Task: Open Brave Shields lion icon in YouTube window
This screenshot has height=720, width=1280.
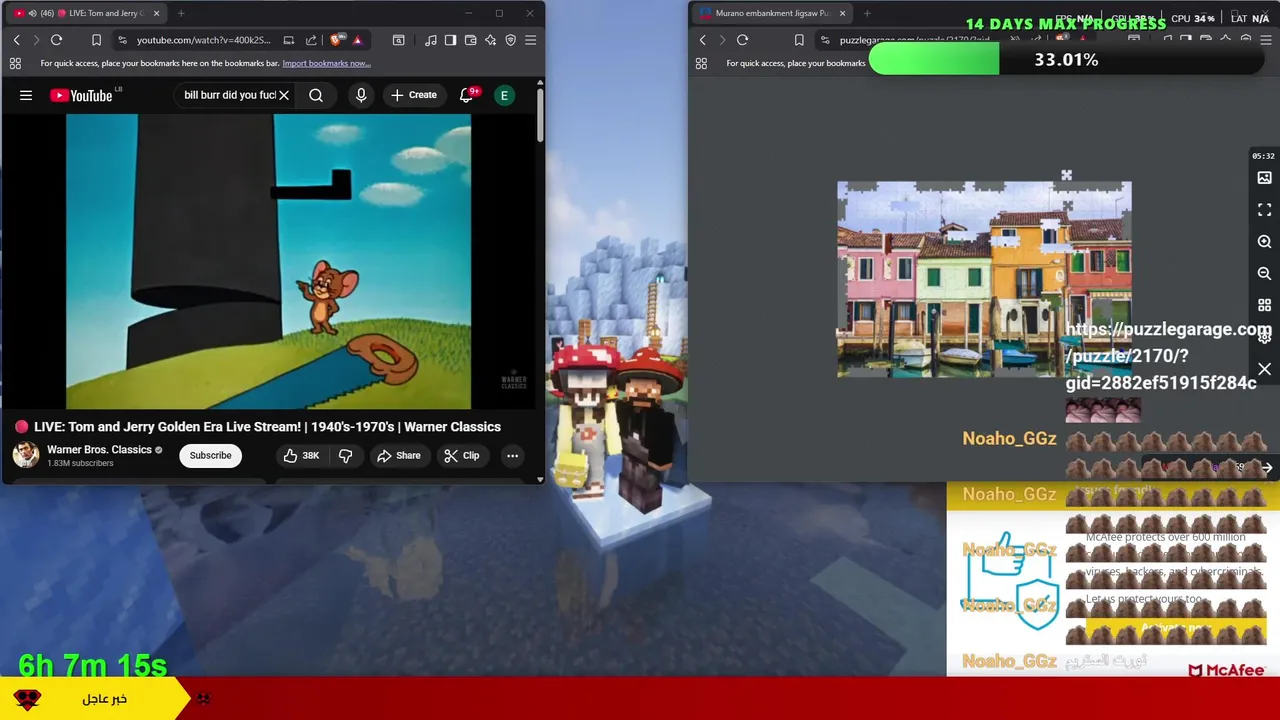Action: pyautogui.click(x=336, y=40)
